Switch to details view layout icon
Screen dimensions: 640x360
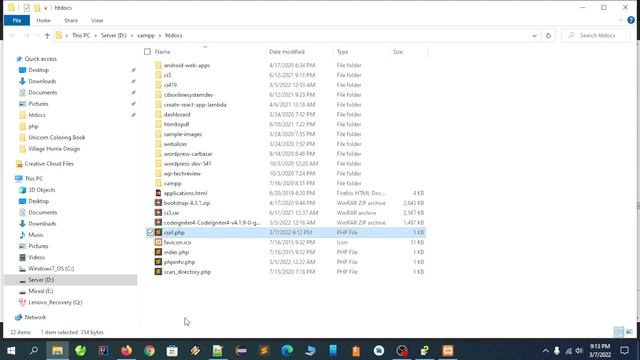tap(619, 332)
